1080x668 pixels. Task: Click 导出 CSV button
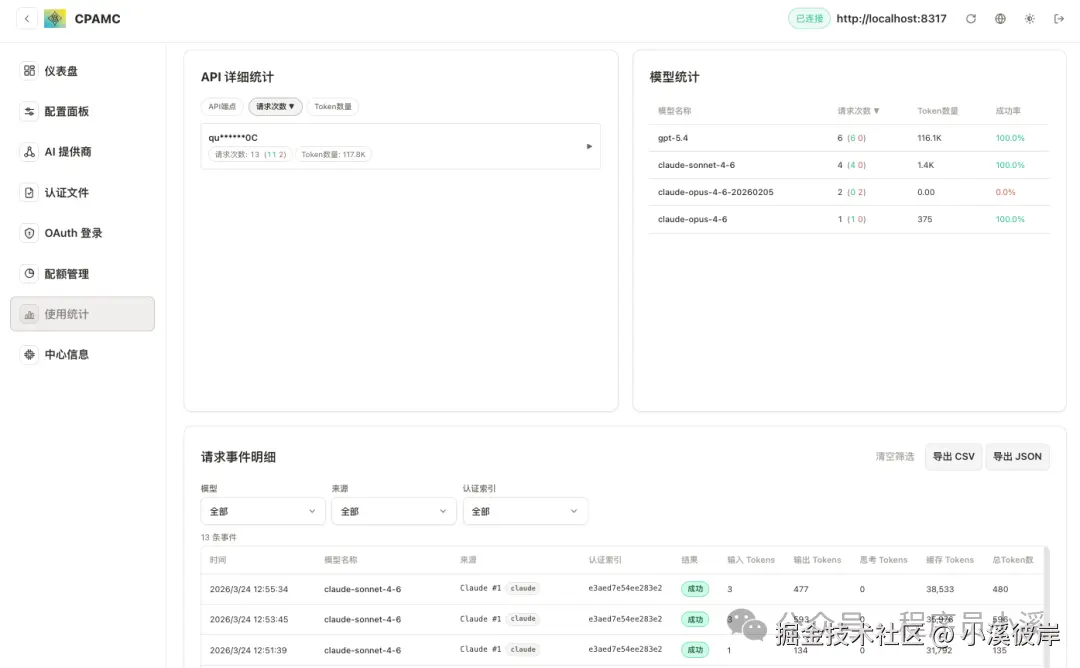point(953,457)
